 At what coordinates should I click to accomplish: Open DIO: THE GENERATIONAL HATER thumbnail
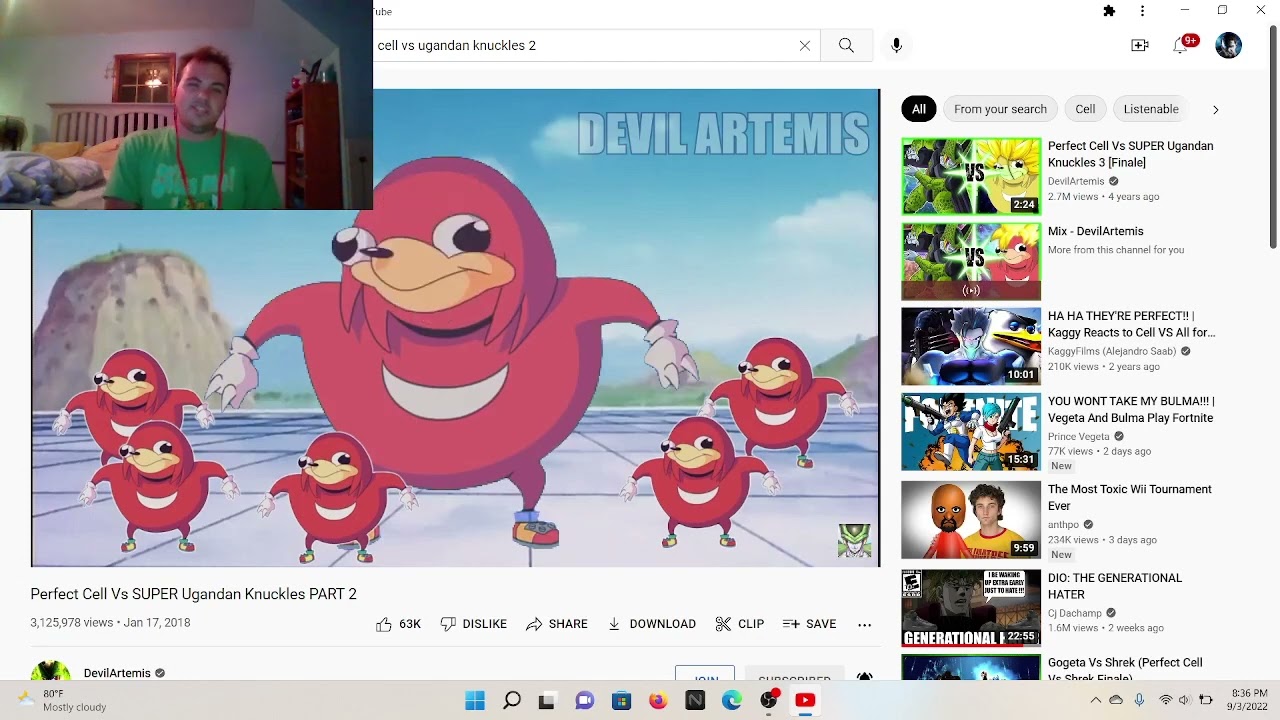[971, 608]
